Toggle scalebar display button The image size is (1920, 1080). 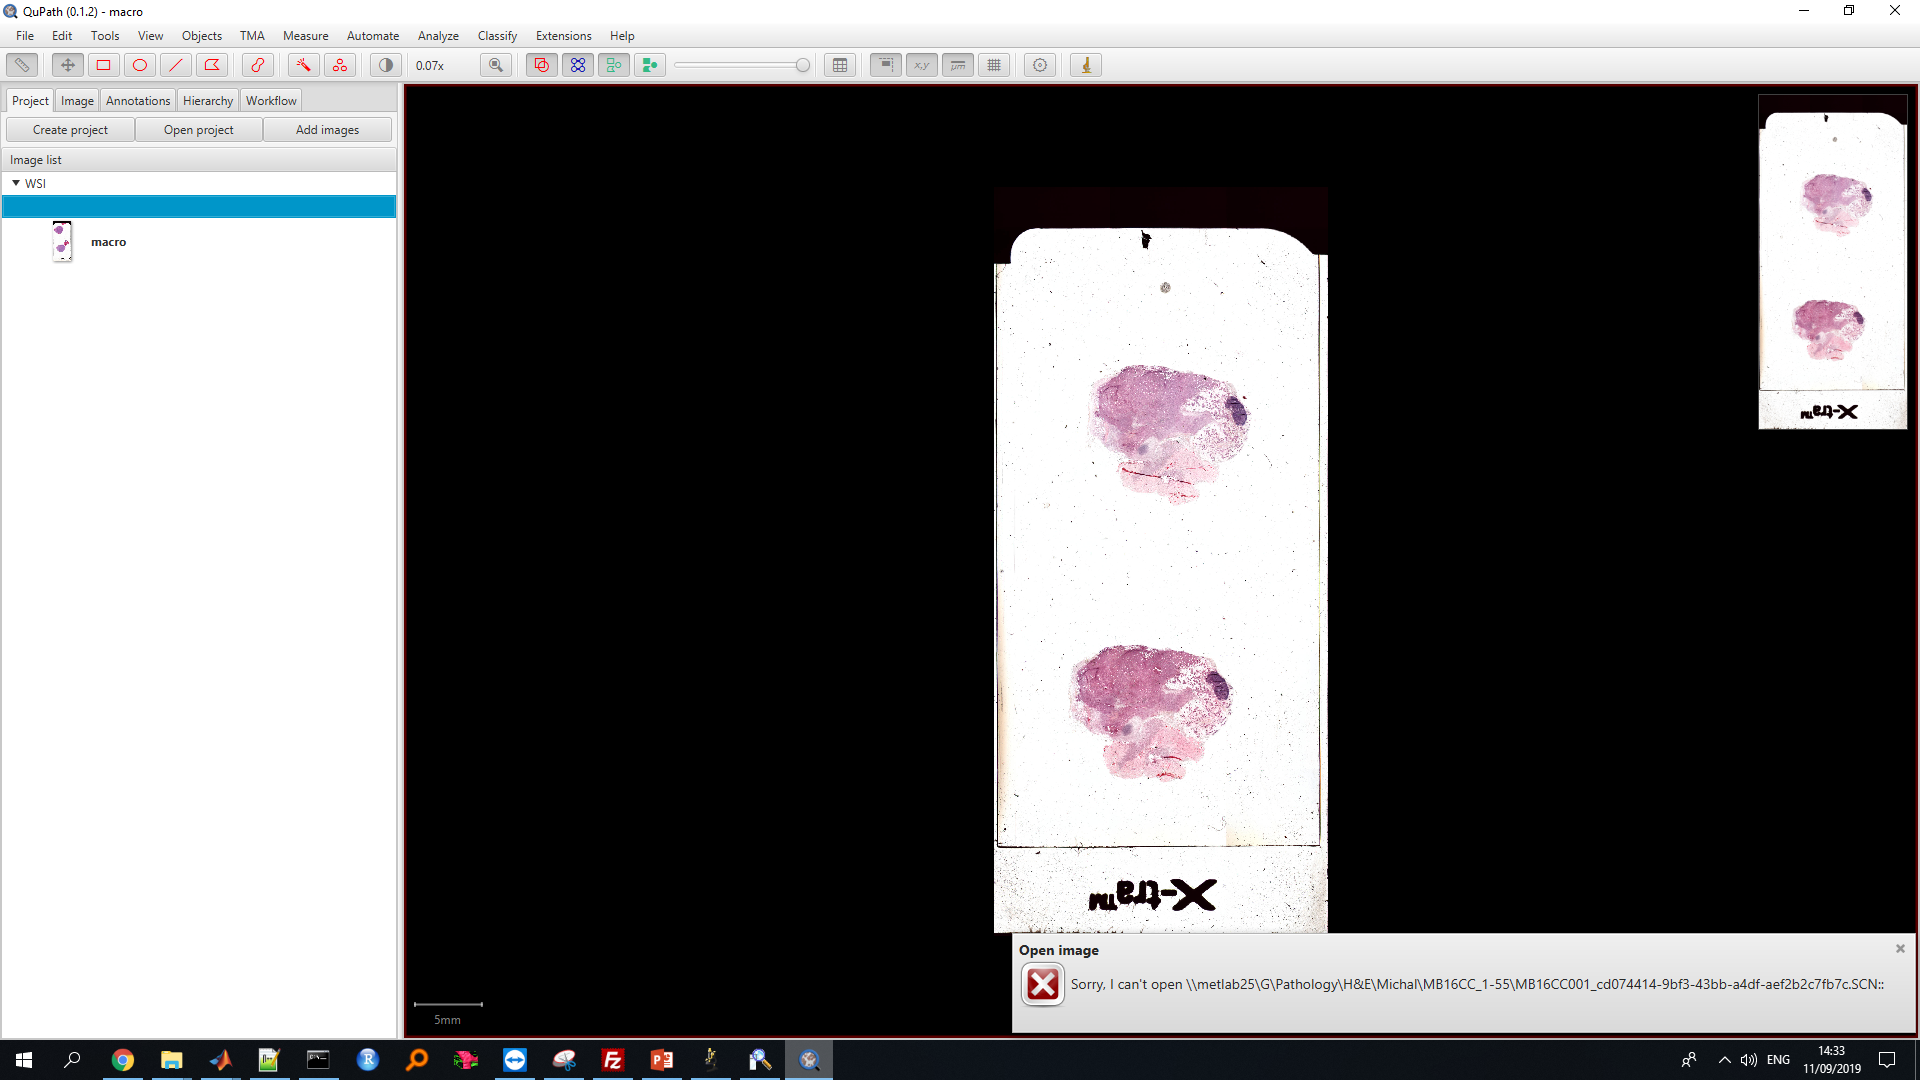(958, 65)
